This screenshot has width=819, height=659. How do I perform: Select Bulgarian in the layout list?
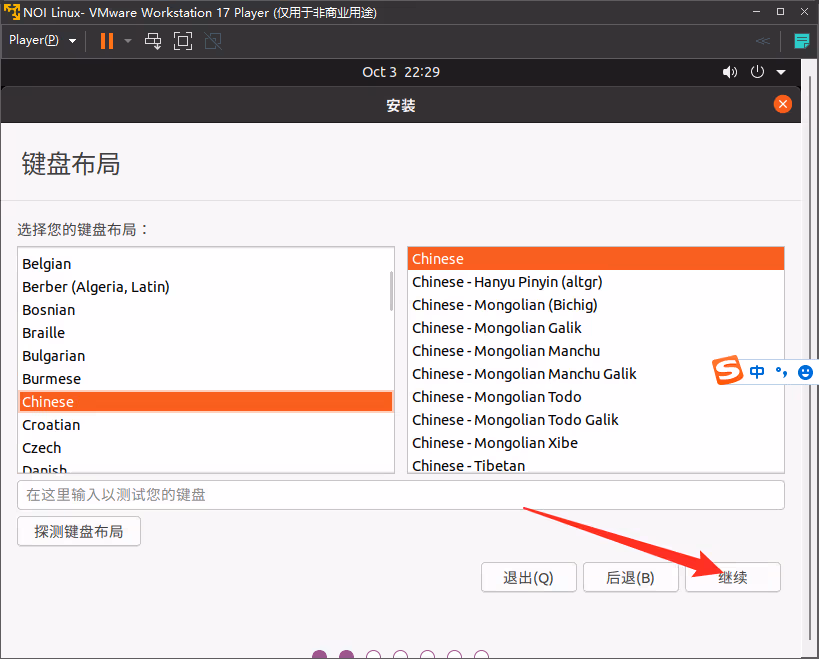[54, 356]
